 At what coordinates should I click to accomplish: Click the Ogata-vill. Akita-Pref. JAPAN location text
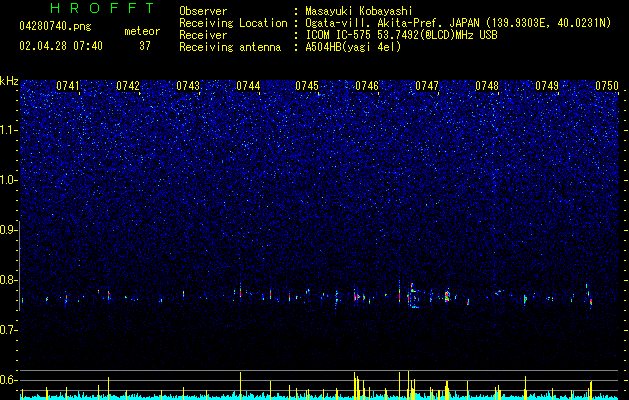(458, 24)
